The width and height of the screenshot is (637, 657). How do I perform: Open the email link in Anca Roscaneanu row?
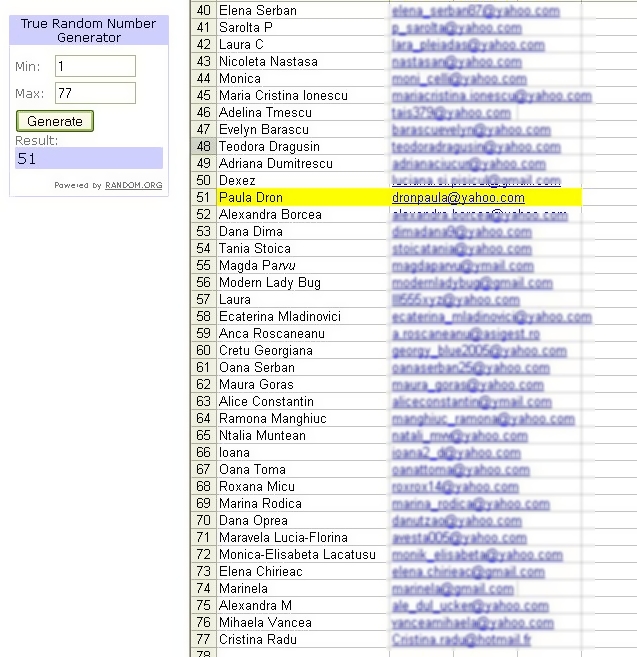pyautogui.click(x=466, y=334)
